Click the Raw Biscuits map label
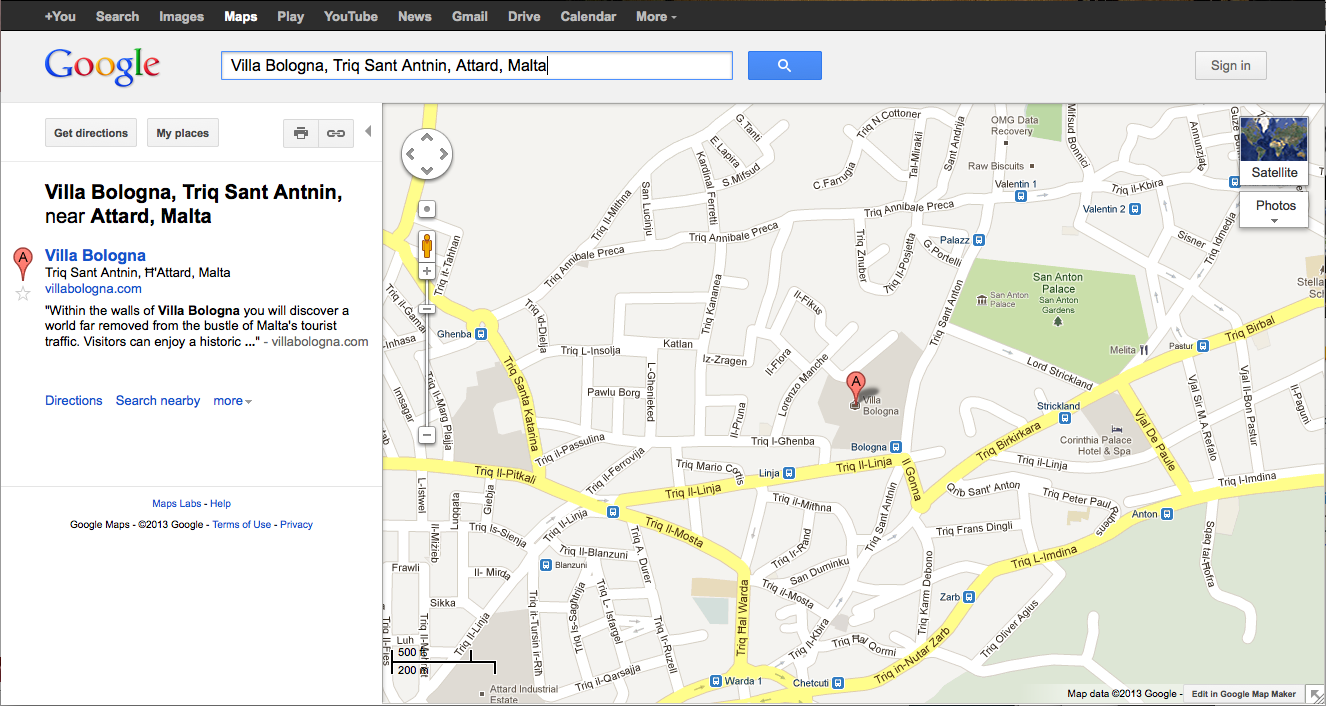 [x=996, y=166]
